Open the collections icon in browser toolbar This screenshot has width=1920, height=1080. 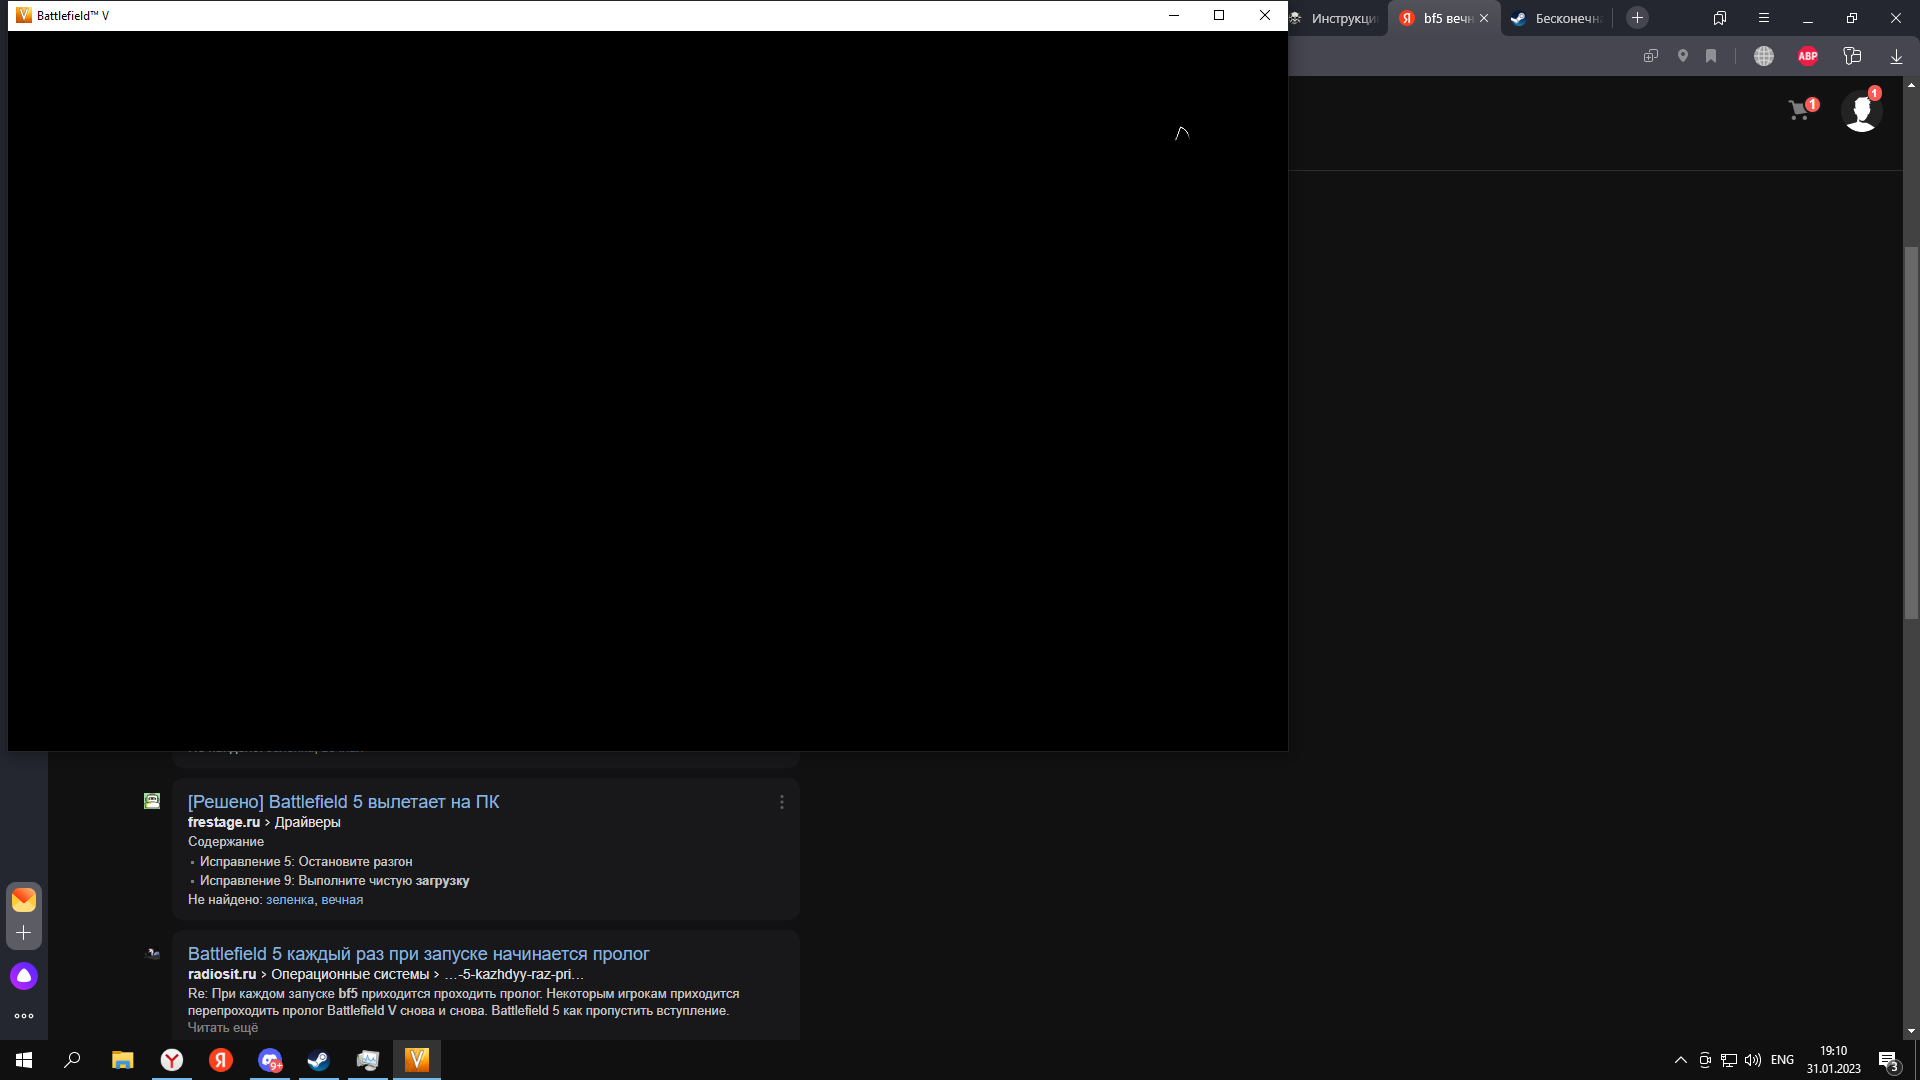[x=1852, y=56]
